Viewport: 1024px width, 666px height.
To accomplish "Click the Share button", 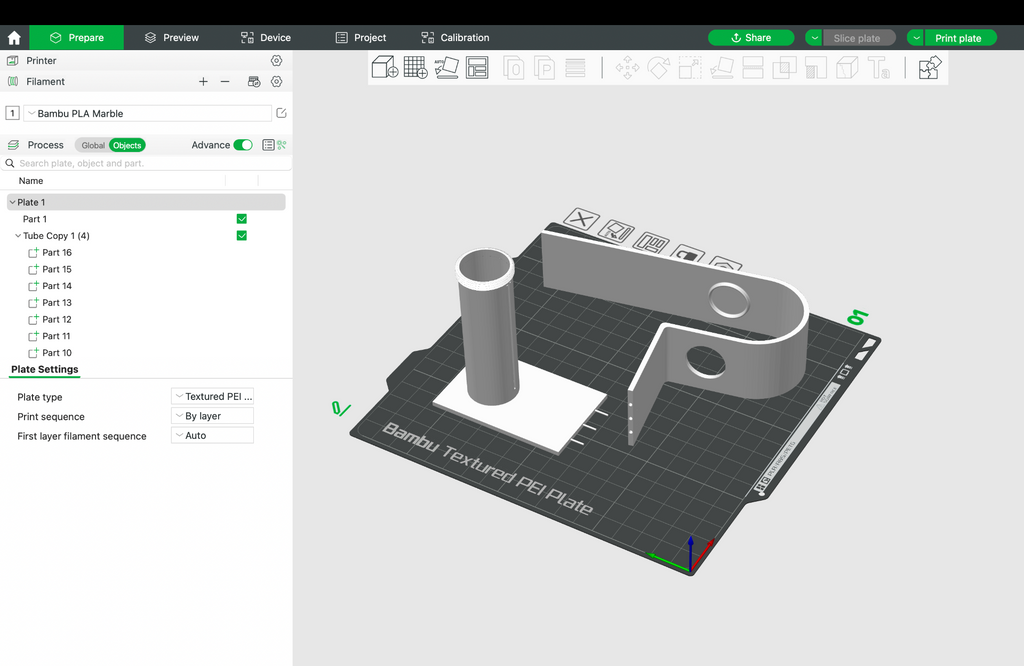I will [751, 38].
